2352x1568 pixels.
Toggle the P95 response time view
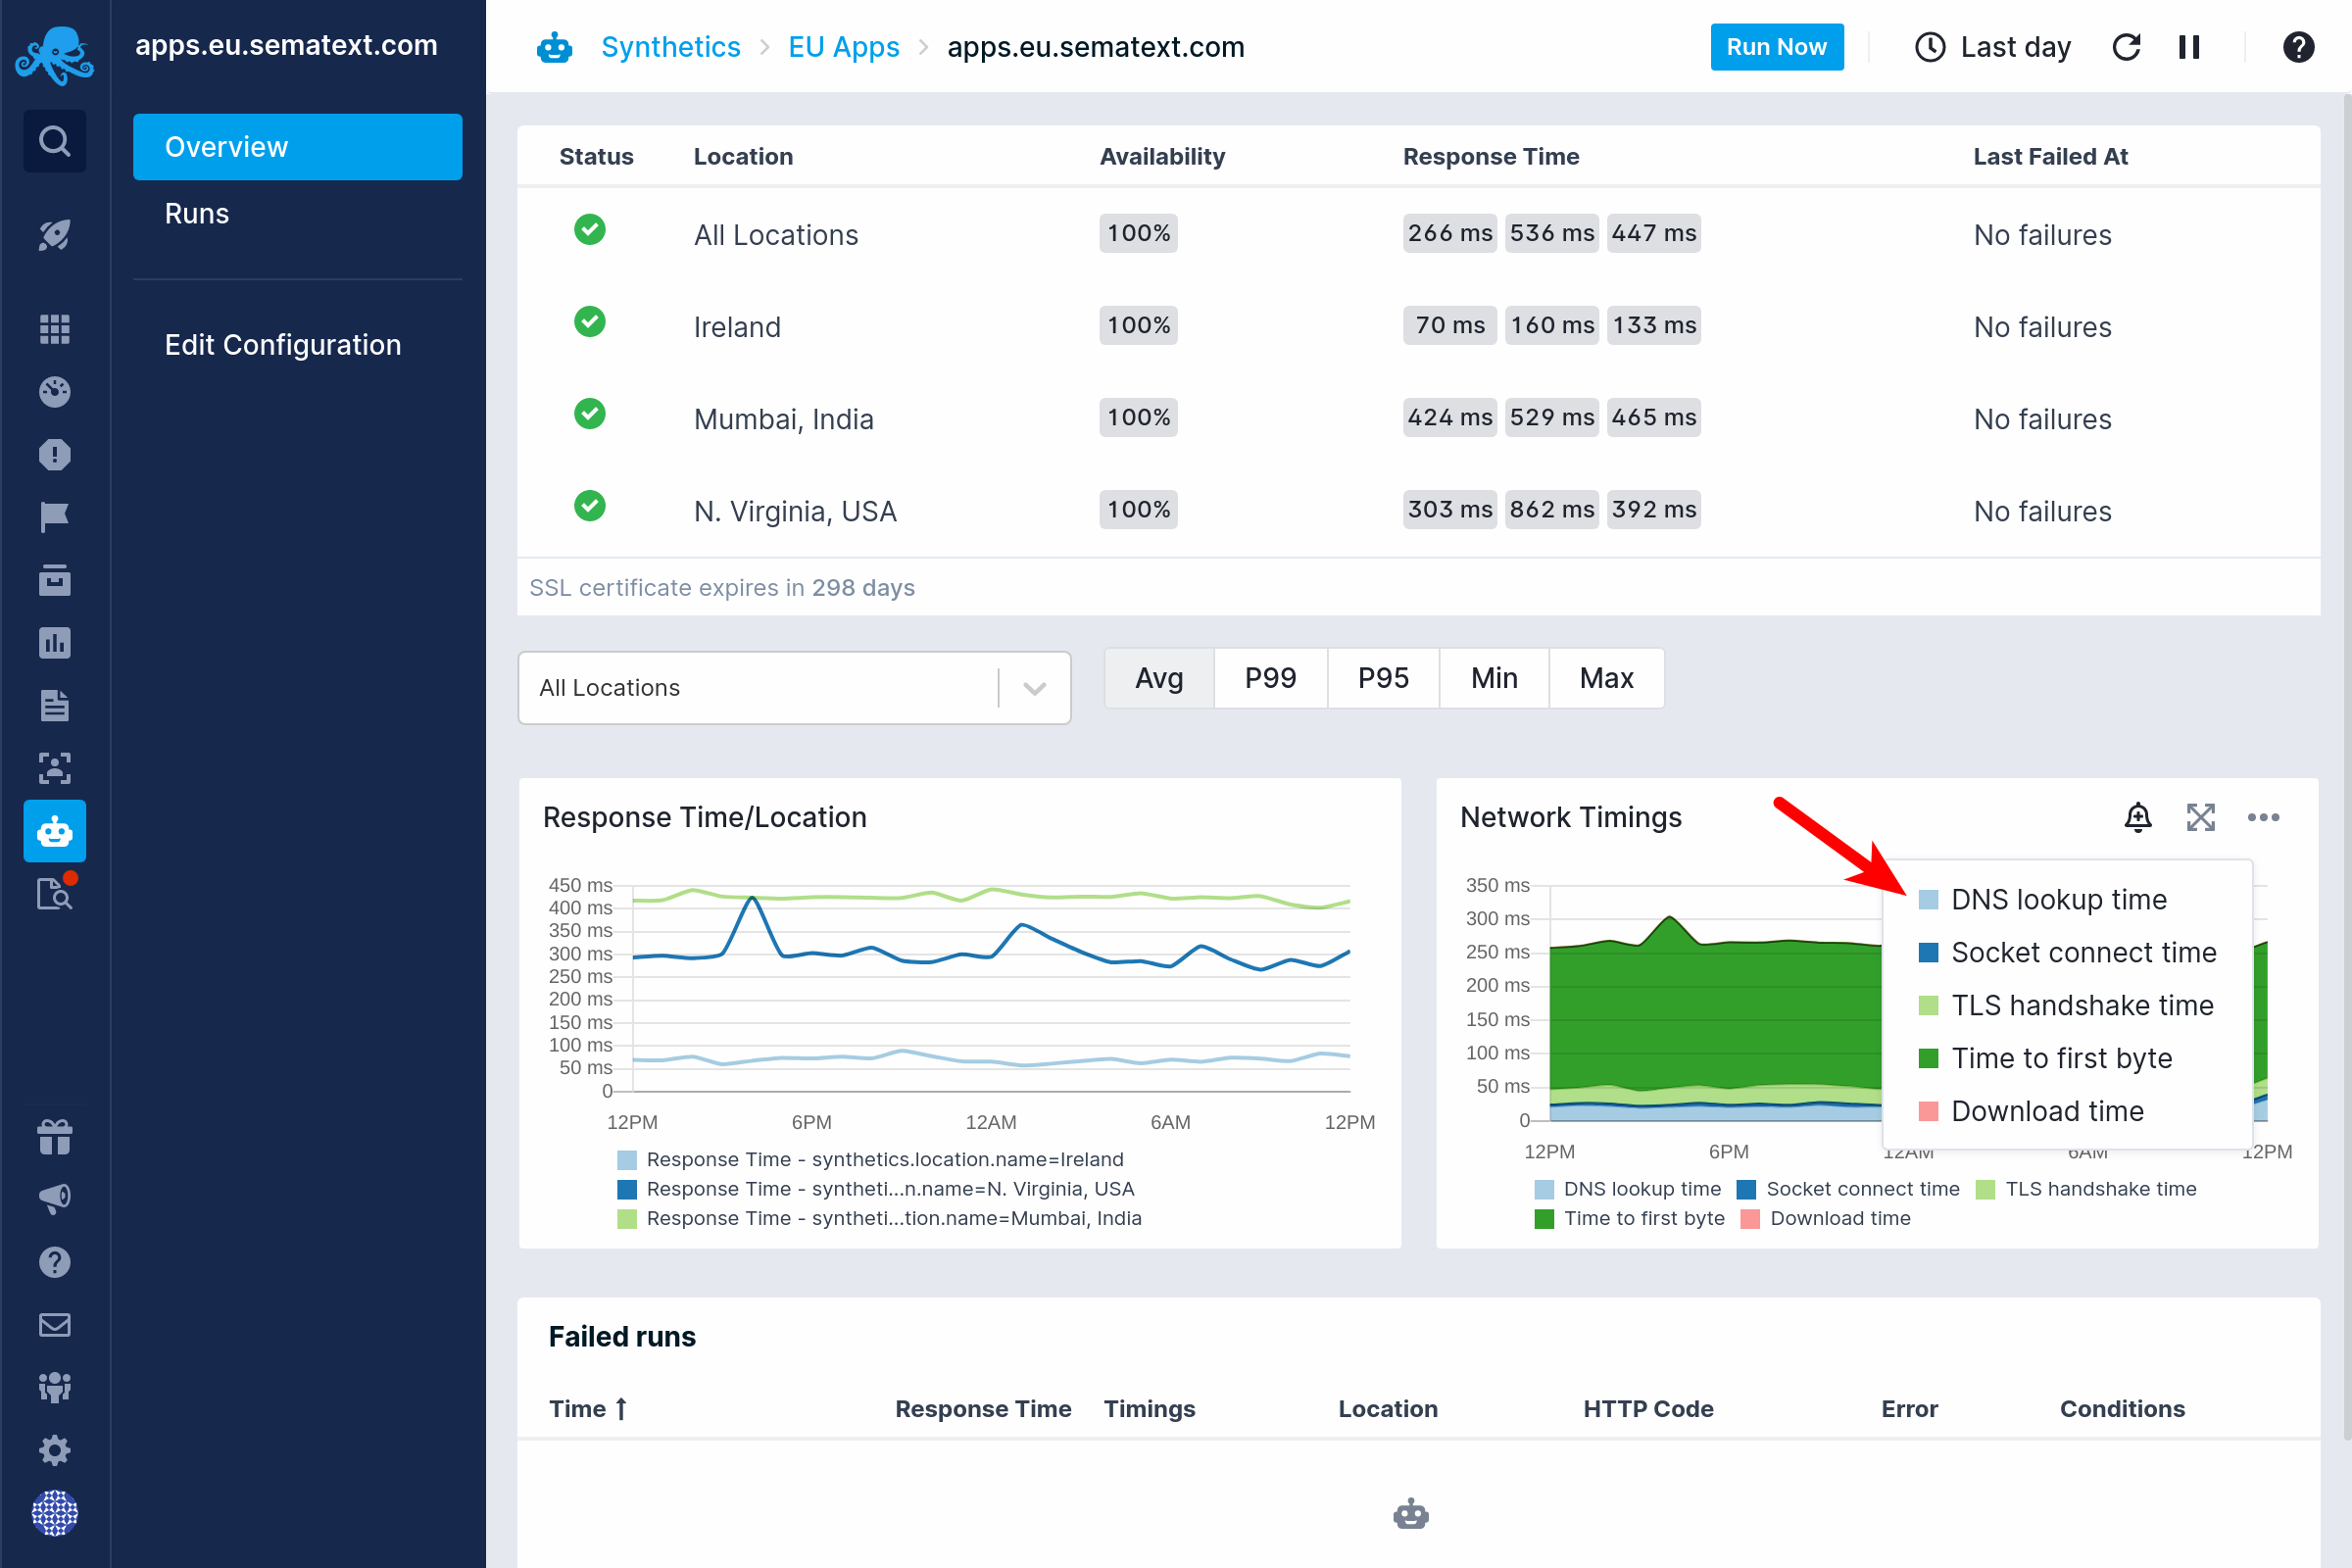(1381, 679)
